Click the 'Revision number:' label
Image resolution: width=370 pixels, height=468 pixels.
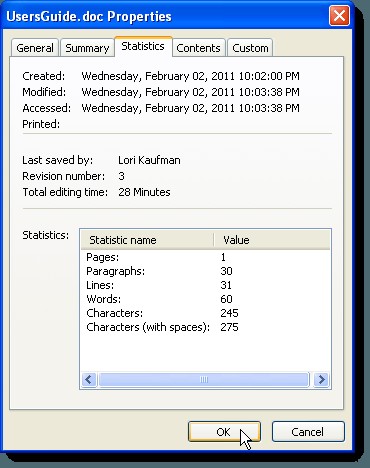pos(63,176)
